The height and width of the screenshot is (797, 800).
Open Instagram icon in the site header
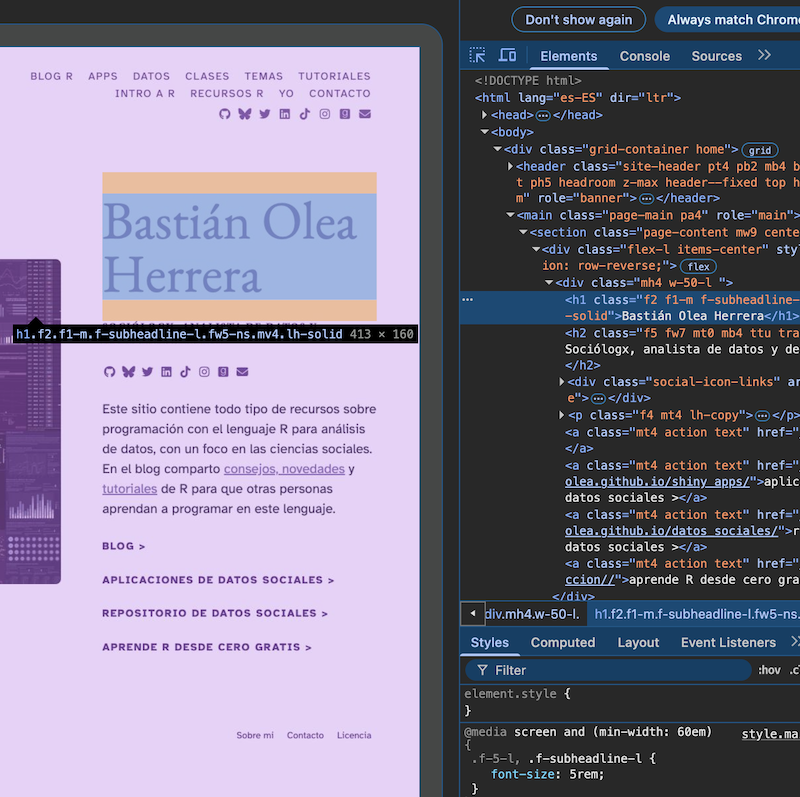pos(325,114)
